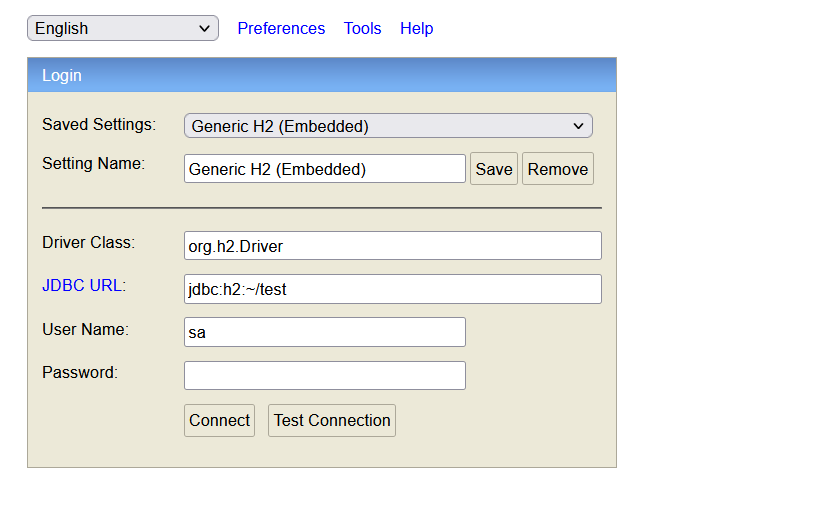Click the User Name label text
Viewport: 831px width, 519px height.
click(85, 329)
